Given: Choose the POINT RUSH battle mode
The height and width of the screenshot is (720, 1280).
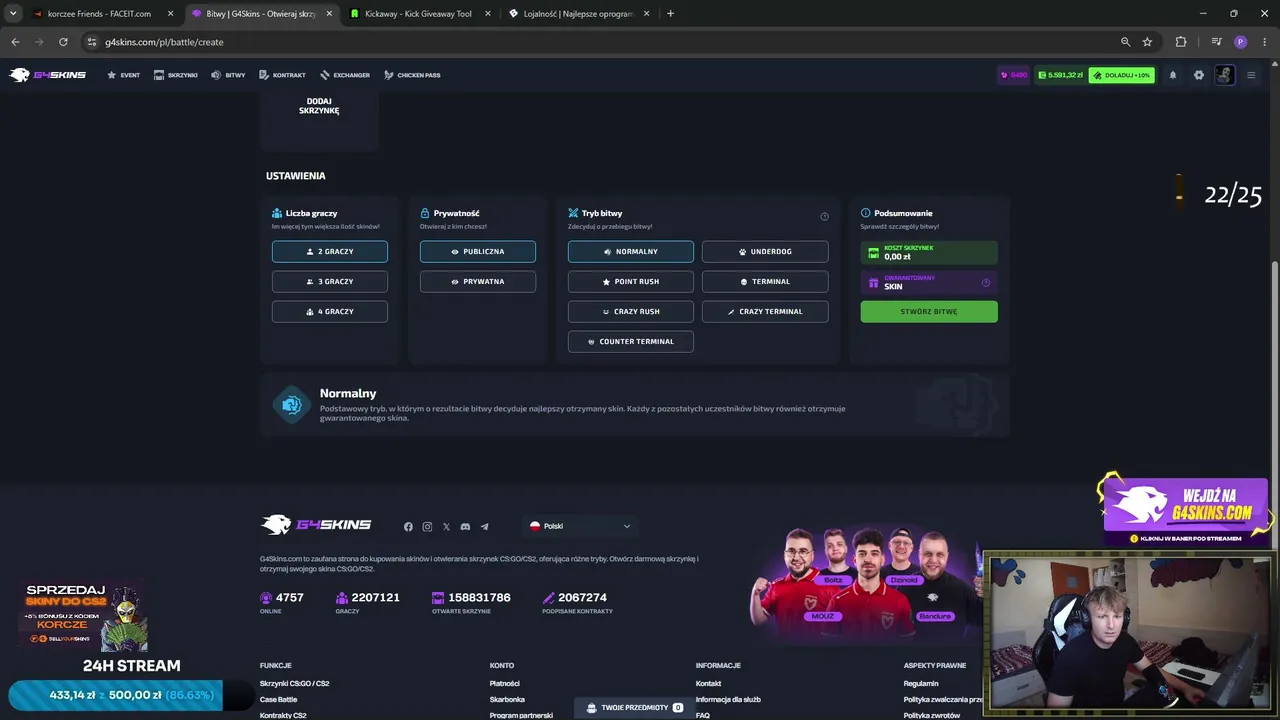Looking at the screenshot, I should pos(631,282).
